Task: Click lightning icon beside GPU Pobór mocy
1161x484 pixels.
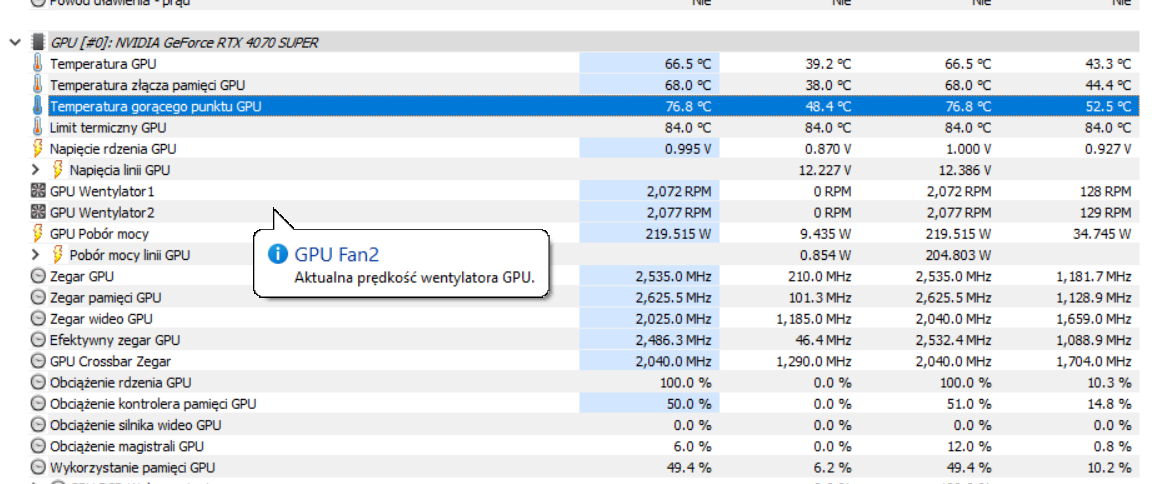Action: 38,234
